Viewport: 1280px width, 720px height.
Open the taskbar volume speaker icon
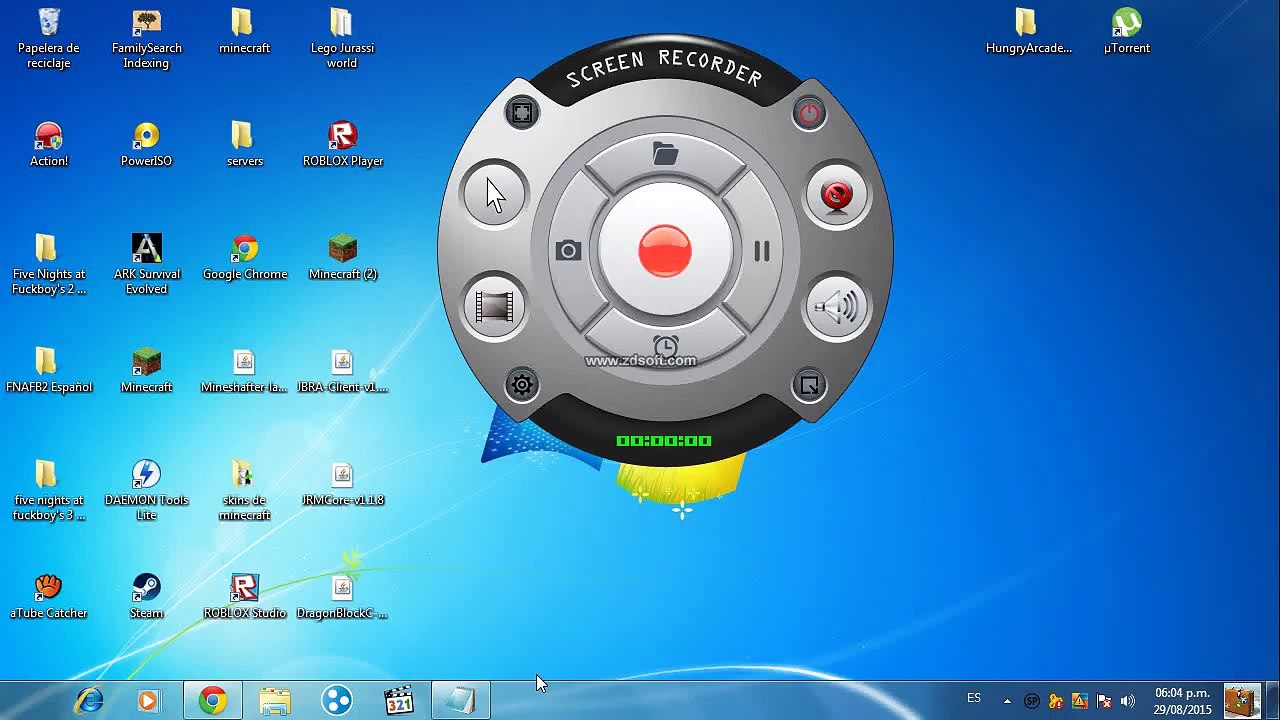[1128, 701]
